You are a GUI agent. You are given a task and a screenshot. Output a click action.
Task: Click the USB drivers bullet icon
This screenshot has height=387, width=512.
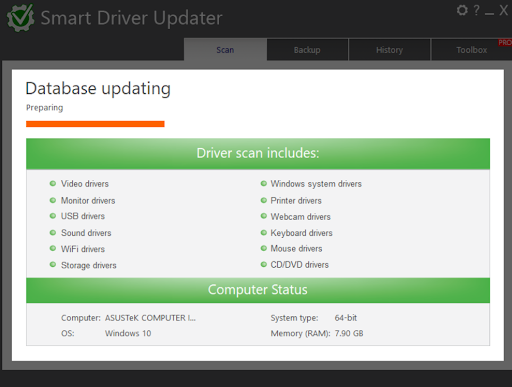pyautogui.click(x=53, y=216)
